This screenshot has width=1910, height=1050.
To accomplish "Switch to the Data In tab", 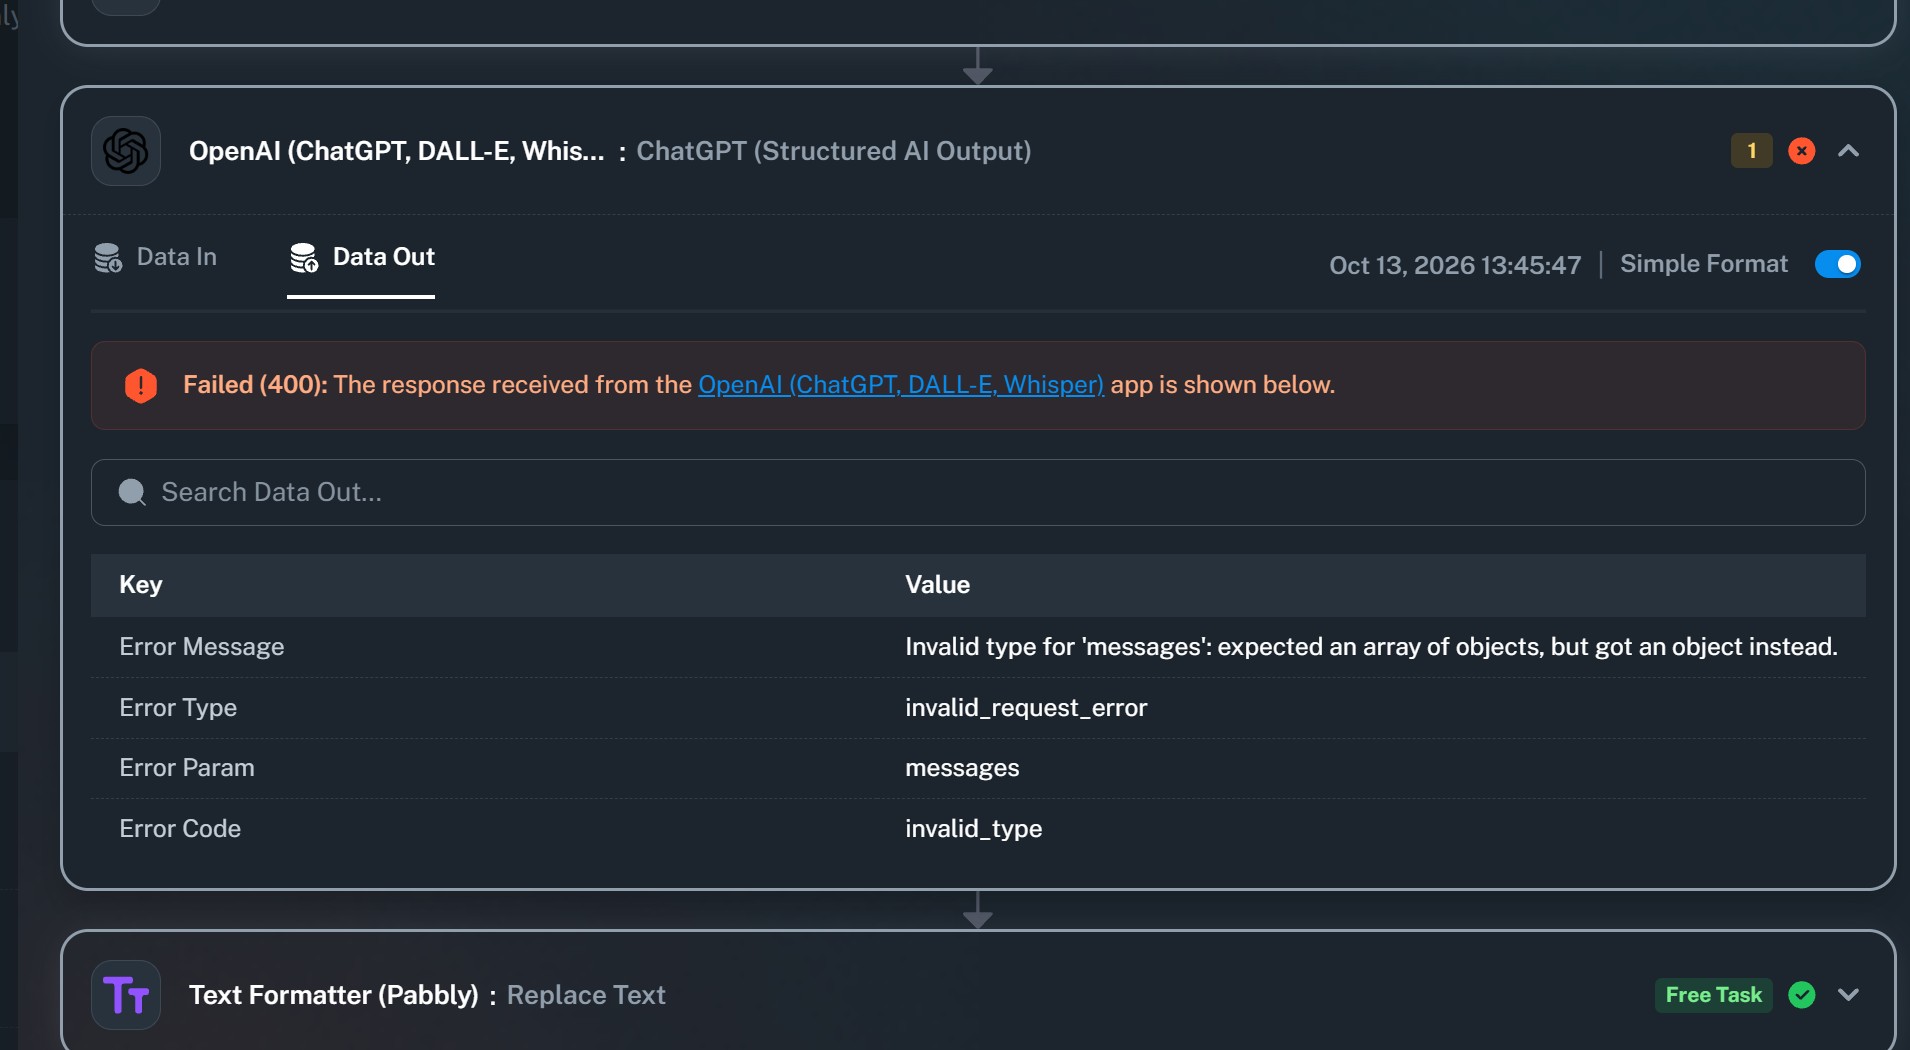I will pos(156,258).
